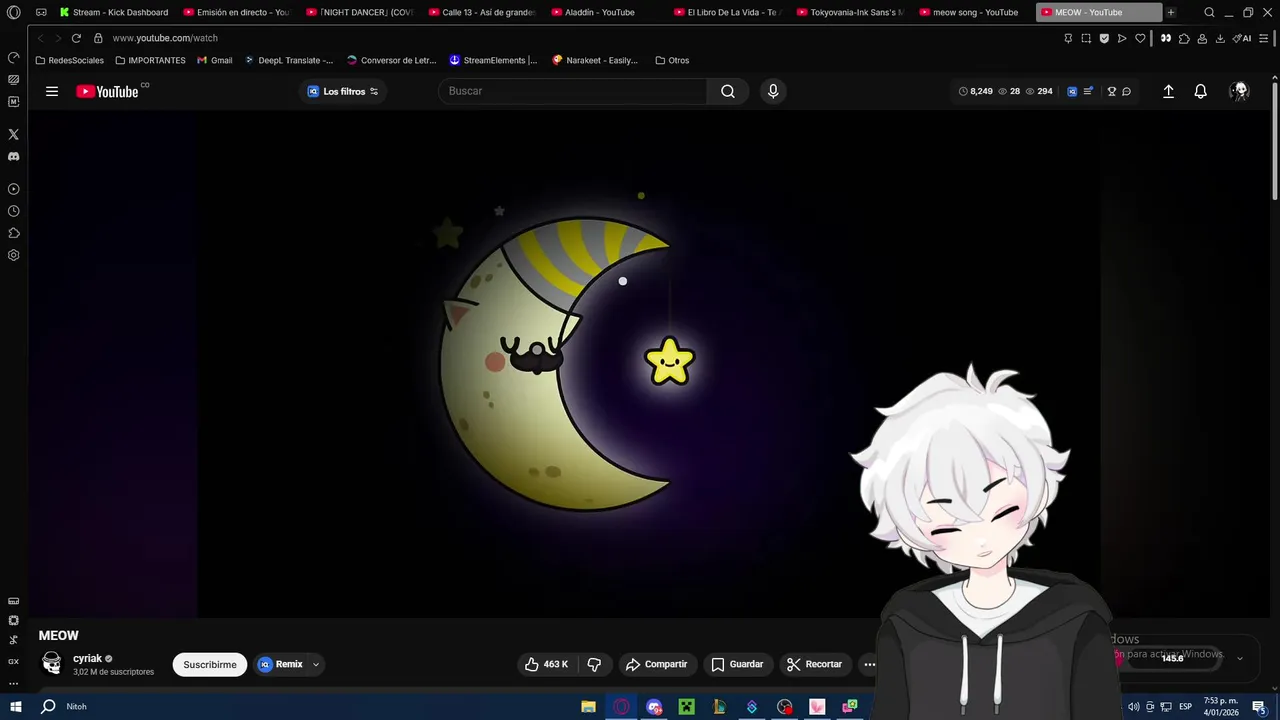
Task: Open Easy Setup sliders icon
Action: click(1264, 38)
